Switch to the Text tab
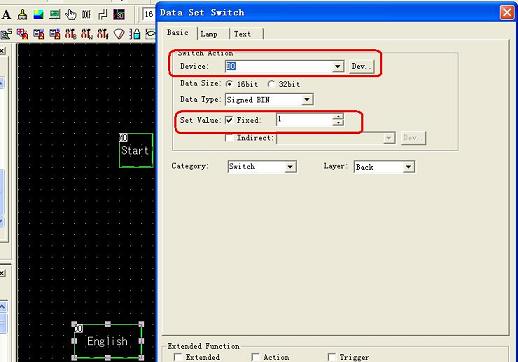 [x=242, y=34]
